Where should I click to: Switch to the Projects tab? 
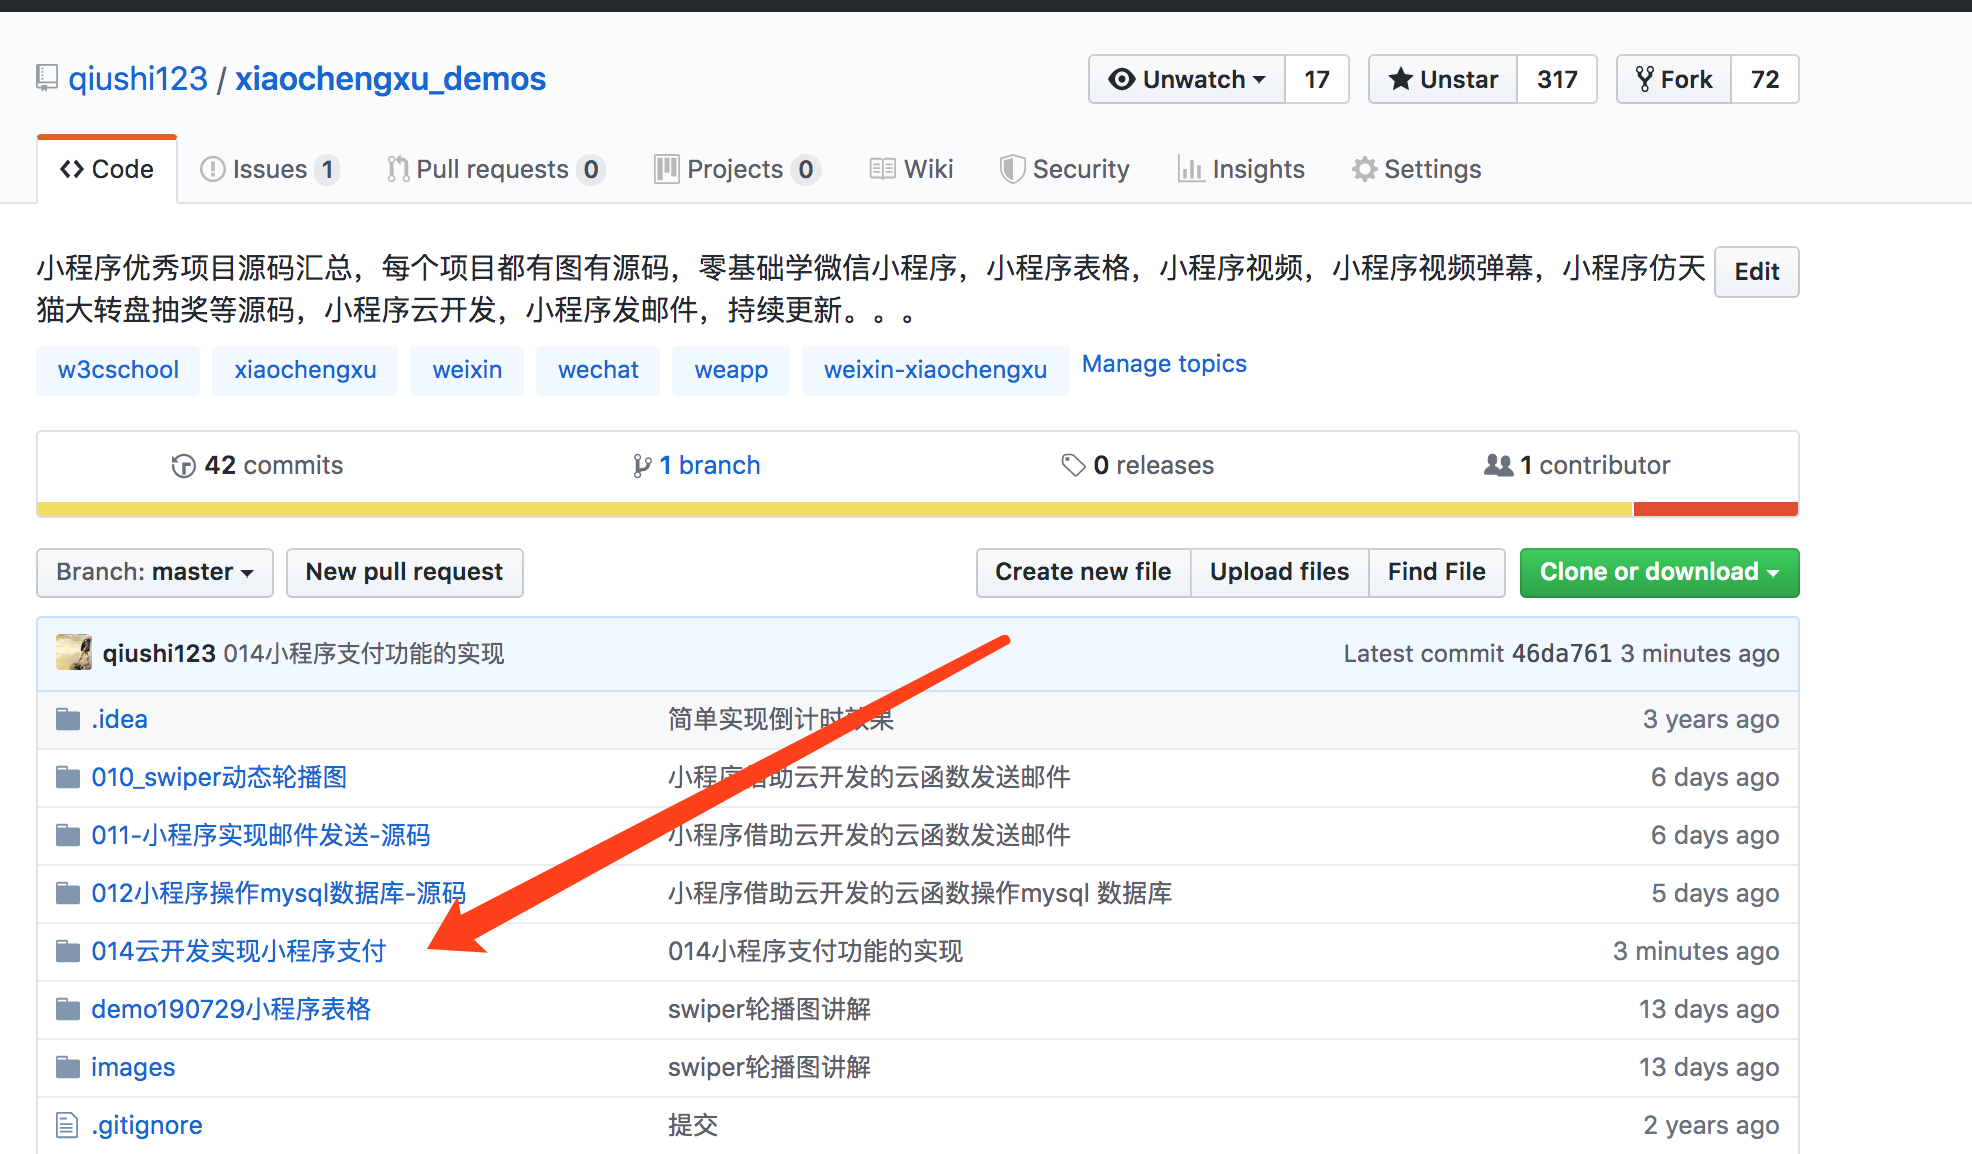coord(736,169)
